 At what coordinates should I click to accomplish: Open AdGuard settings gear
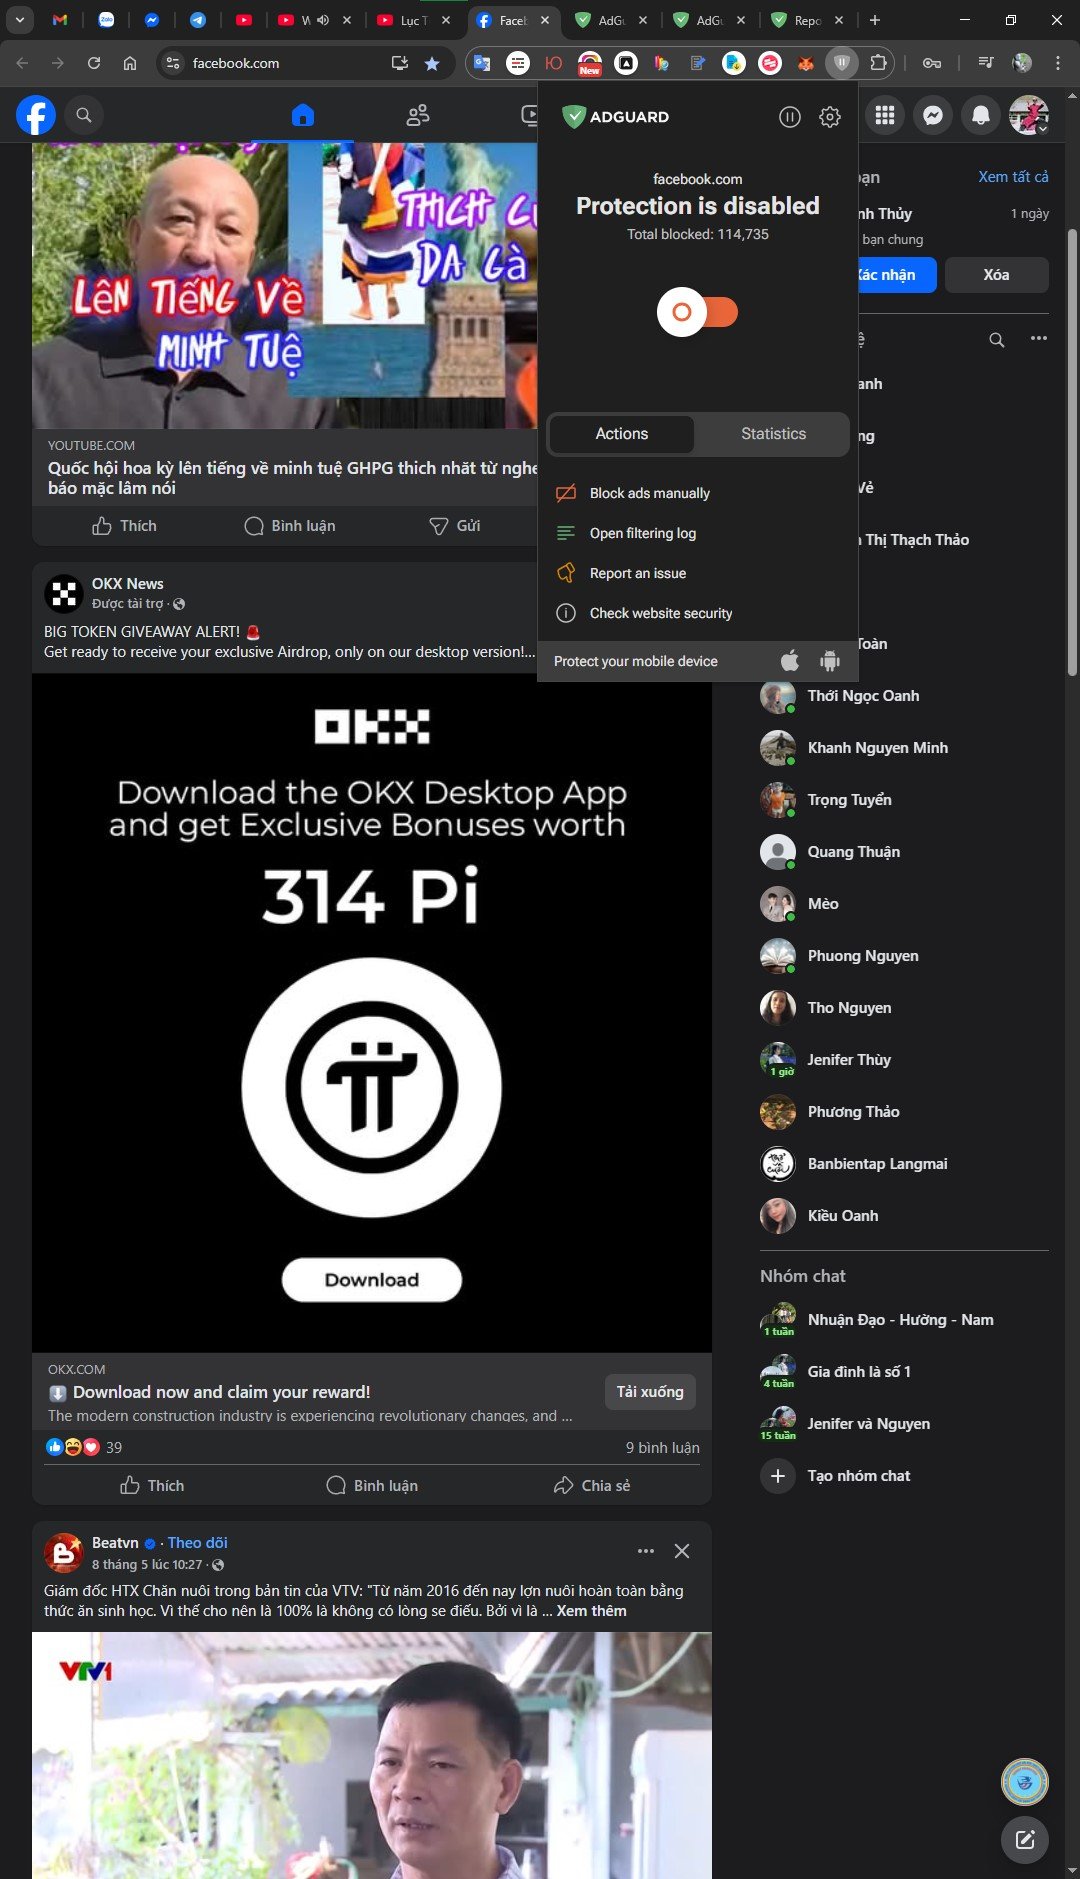tap(830, 117)
